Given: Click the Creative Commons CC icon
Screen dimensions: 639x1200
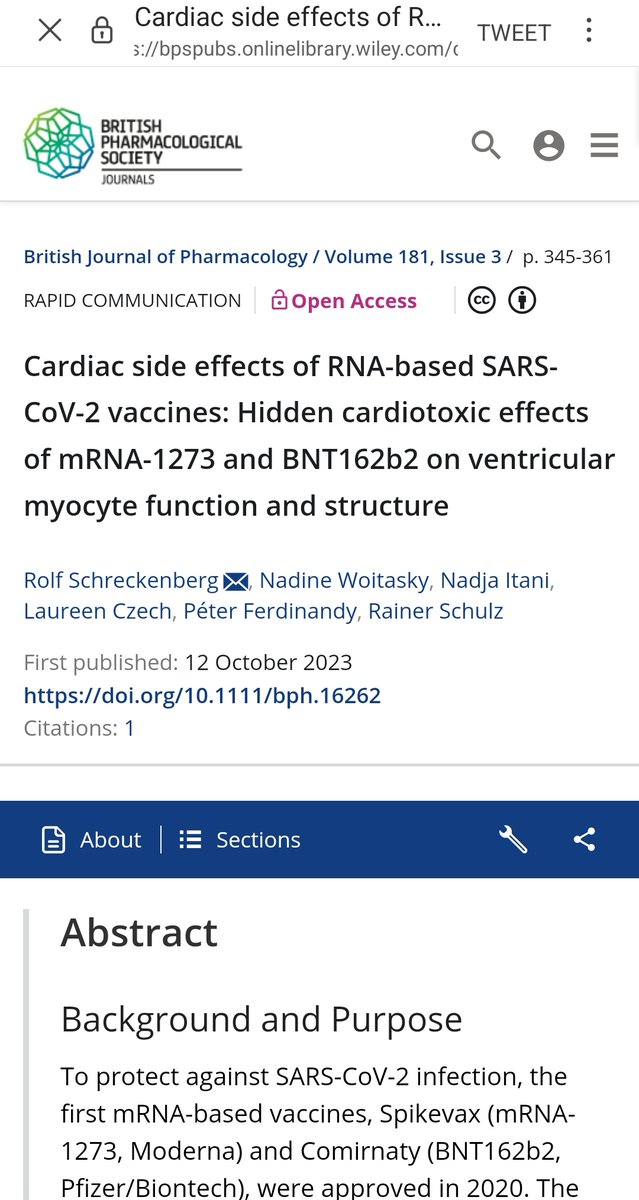Looking at the screenshot, I should pyautogui.click(x=482, y=300).
